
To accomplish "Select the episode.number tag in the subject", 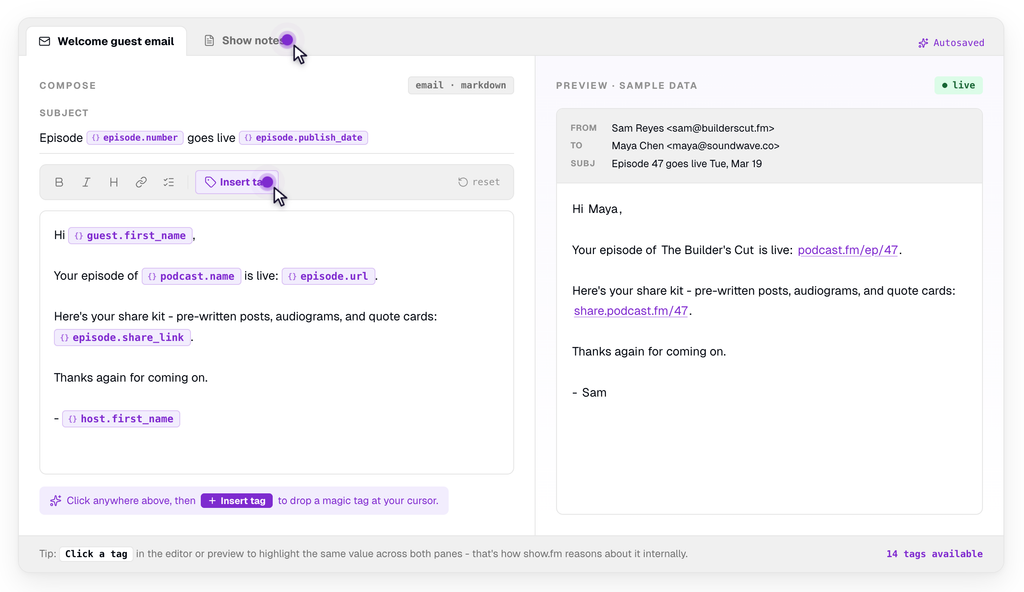I will pos(135,138).
